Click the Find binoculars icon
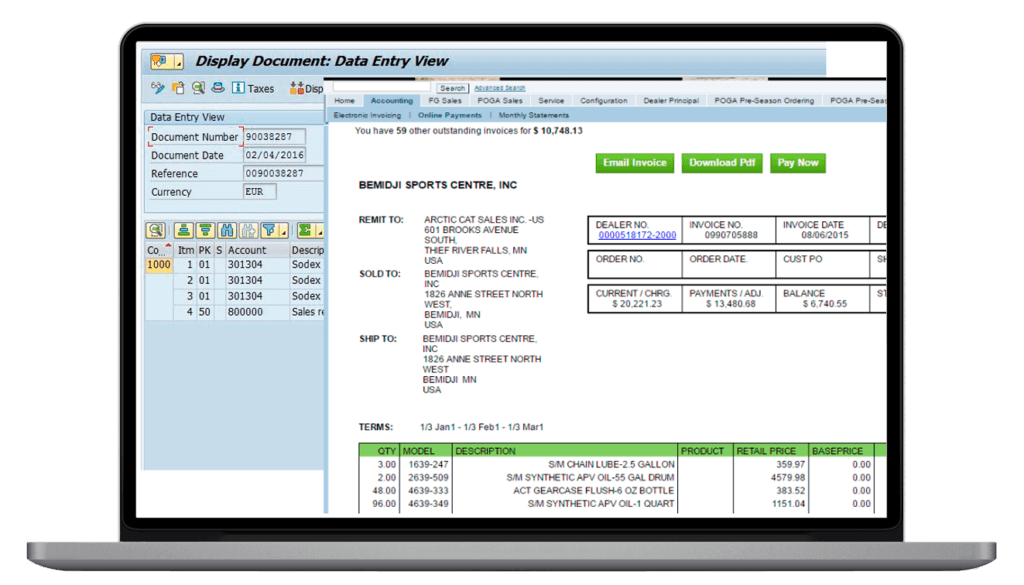Image resolution: width=1024 pixels, height=585 pixels. point(227,230)
